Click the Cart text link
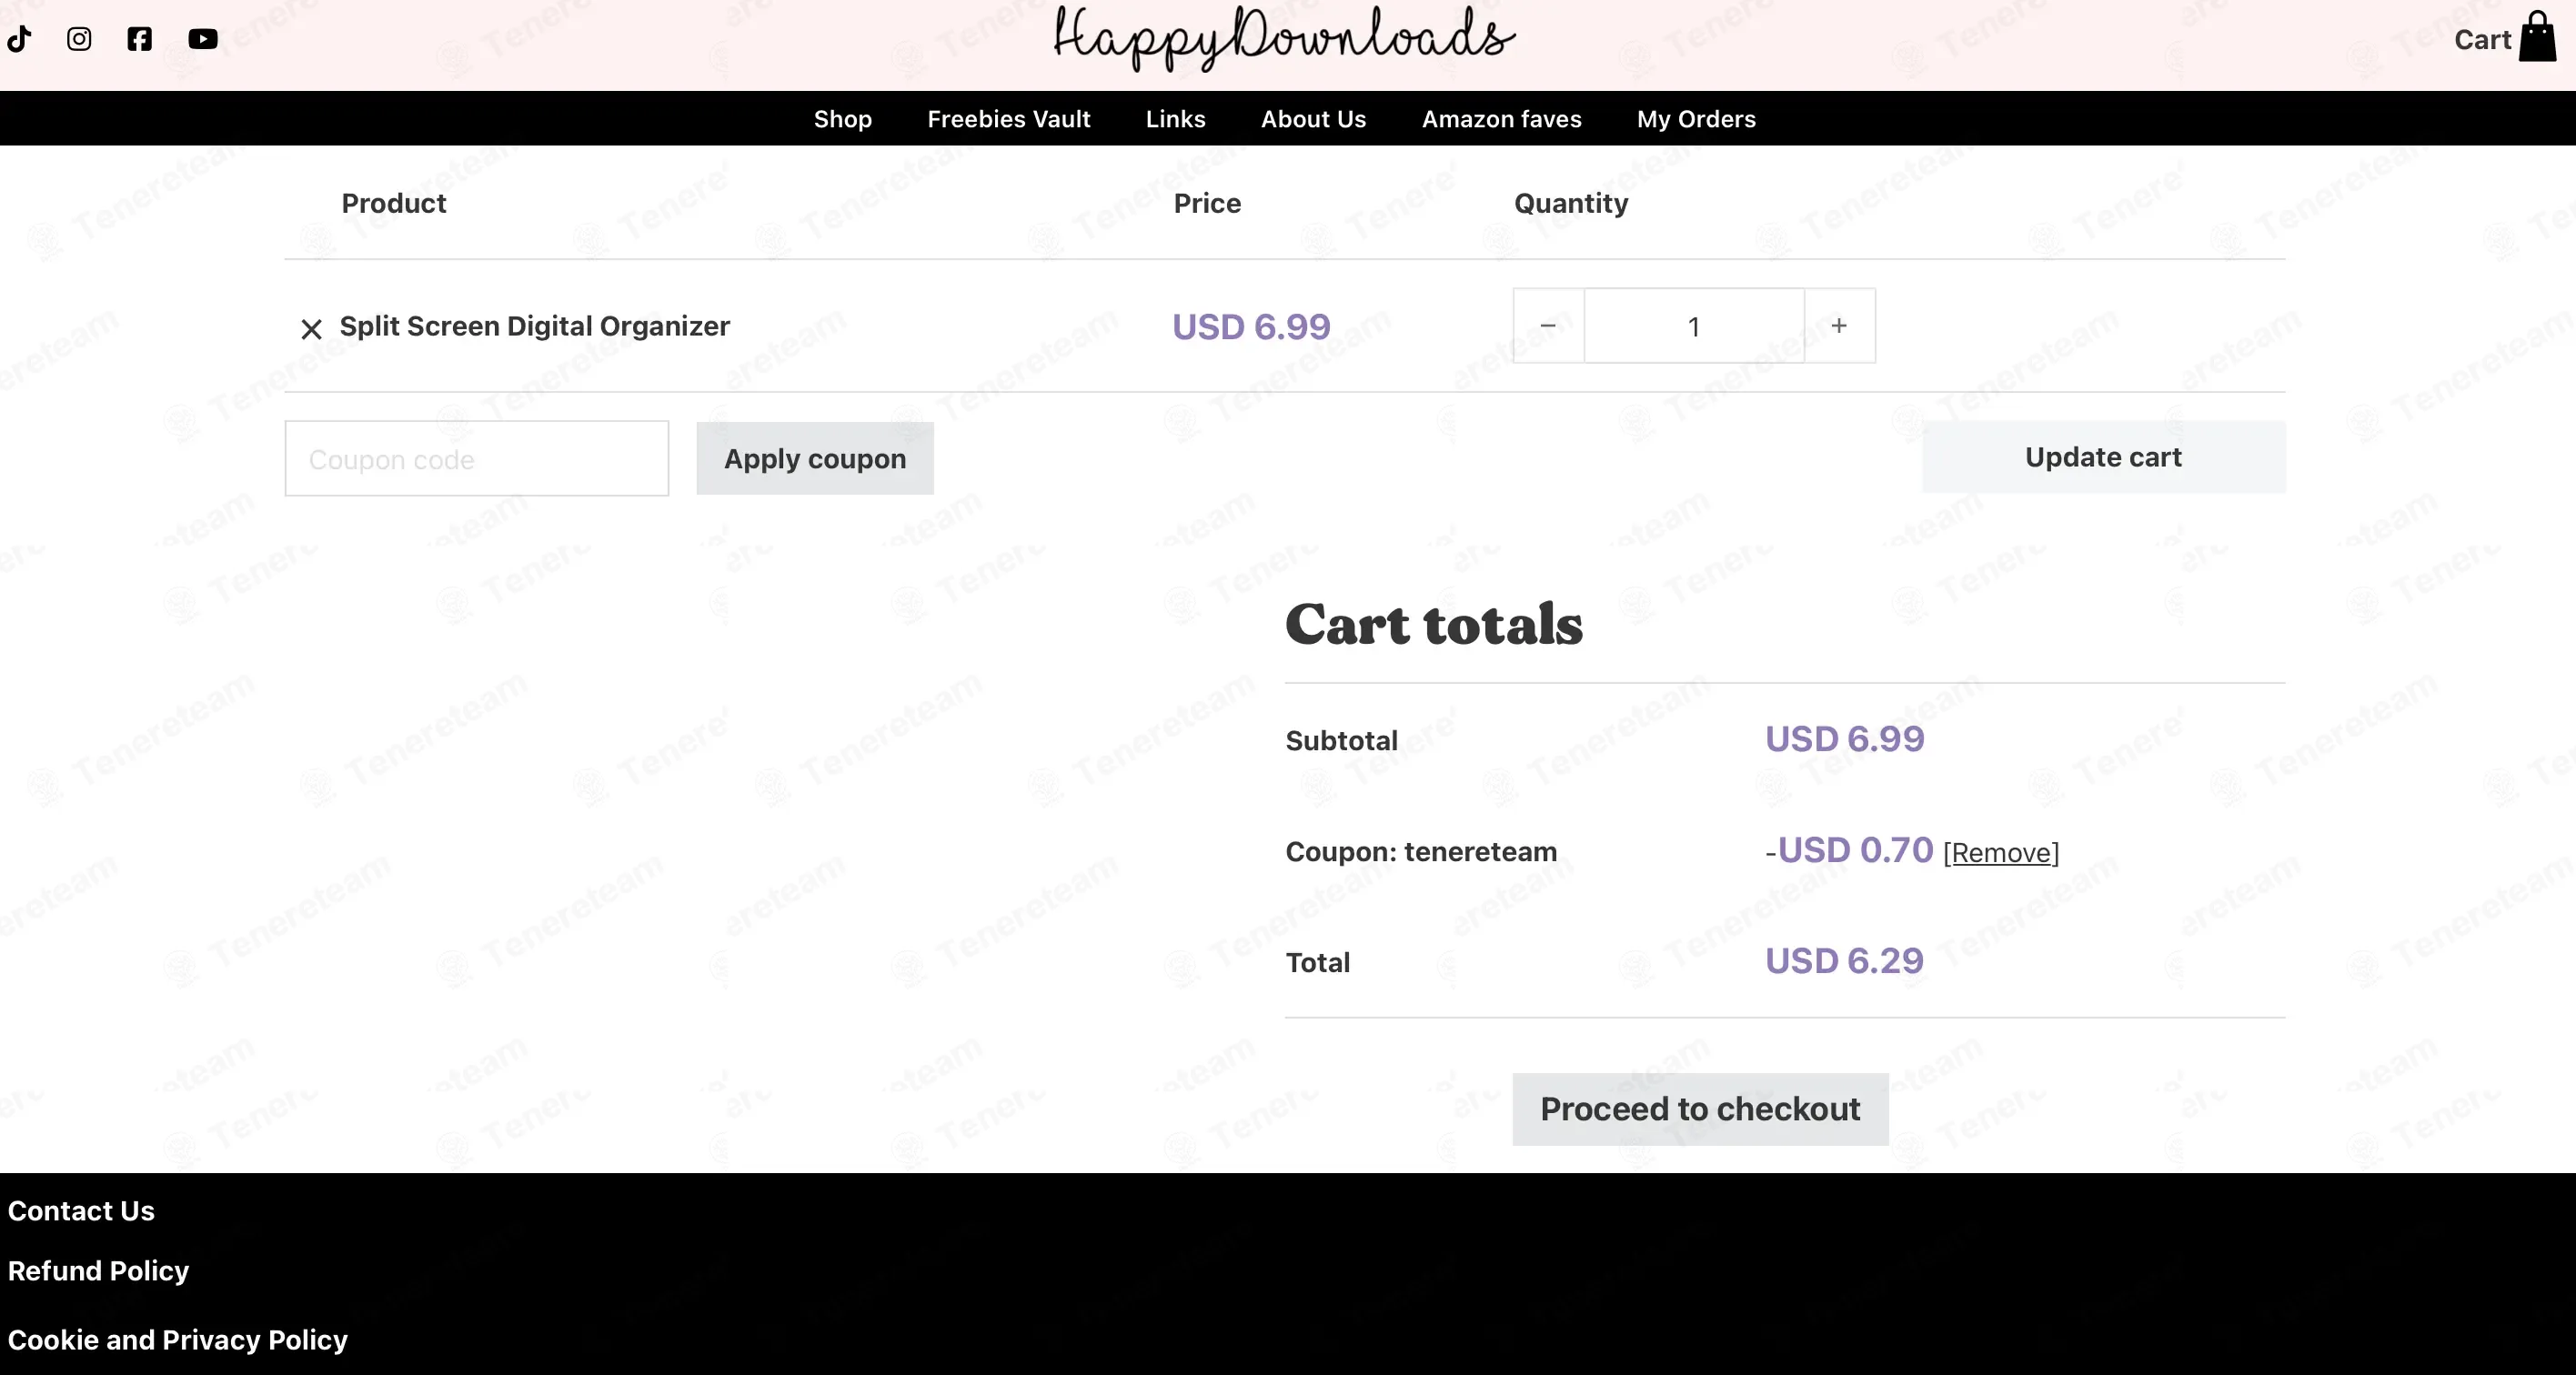2576x1375 pixels. 2482,40
